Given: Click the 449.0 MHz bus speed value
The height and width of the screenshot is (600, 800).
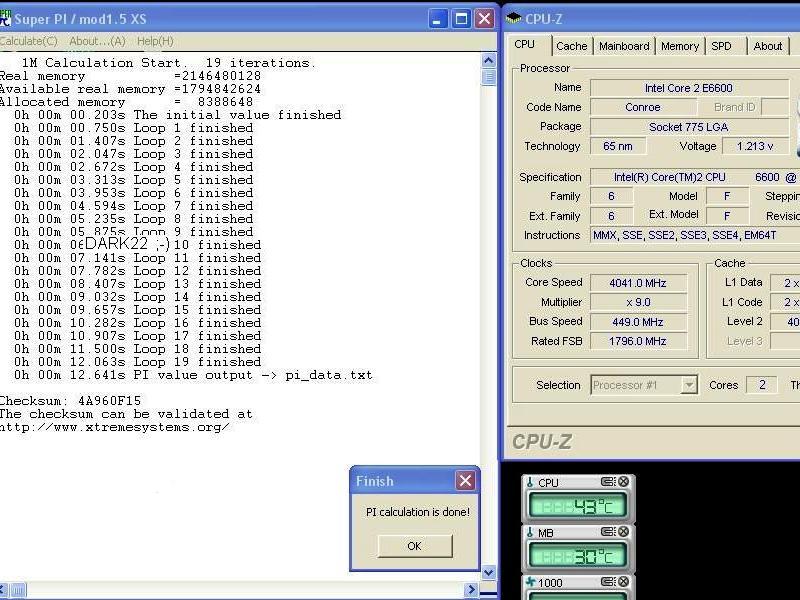Looking at the screenshot, I should click(638, 322).
